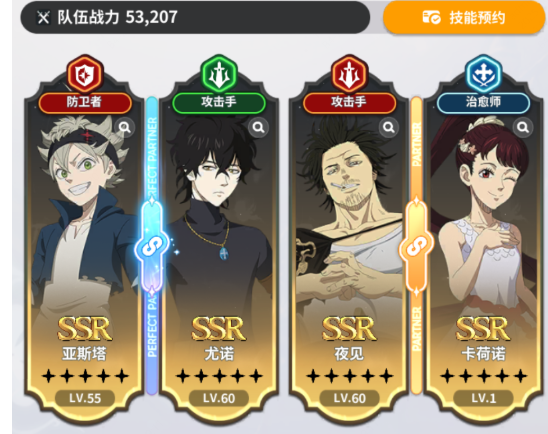The width and height of the screenshot is (548, 434).
Task: Select the 防卫者 role label
Action: [85, 103]
